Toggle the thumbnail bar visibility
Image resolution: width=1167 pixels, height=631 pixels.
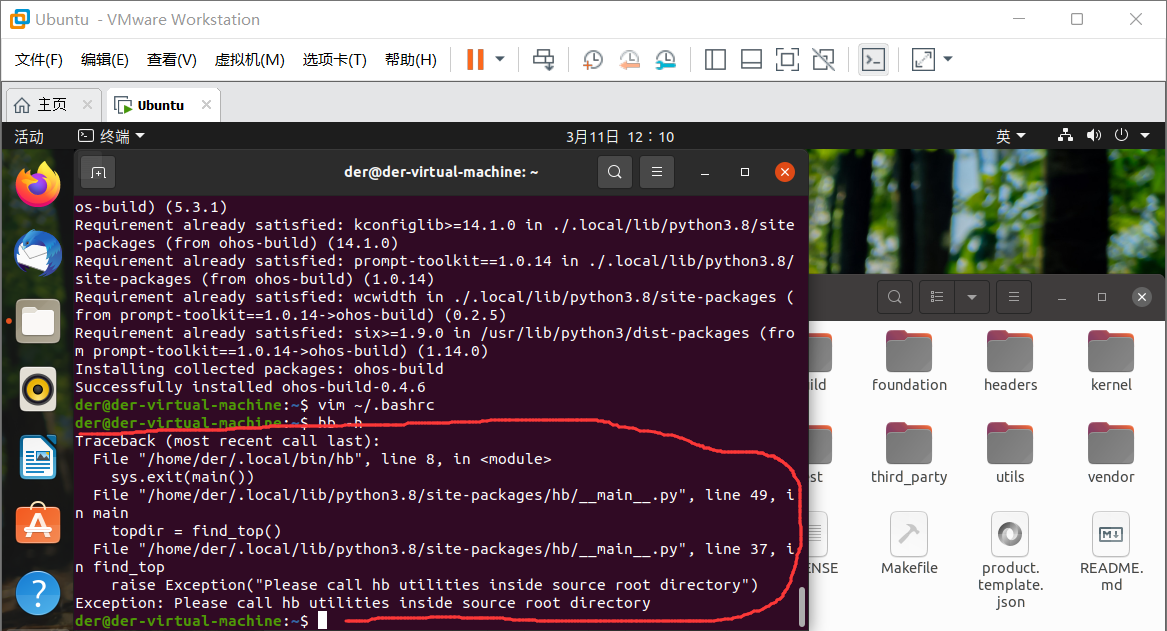[751, 59]
